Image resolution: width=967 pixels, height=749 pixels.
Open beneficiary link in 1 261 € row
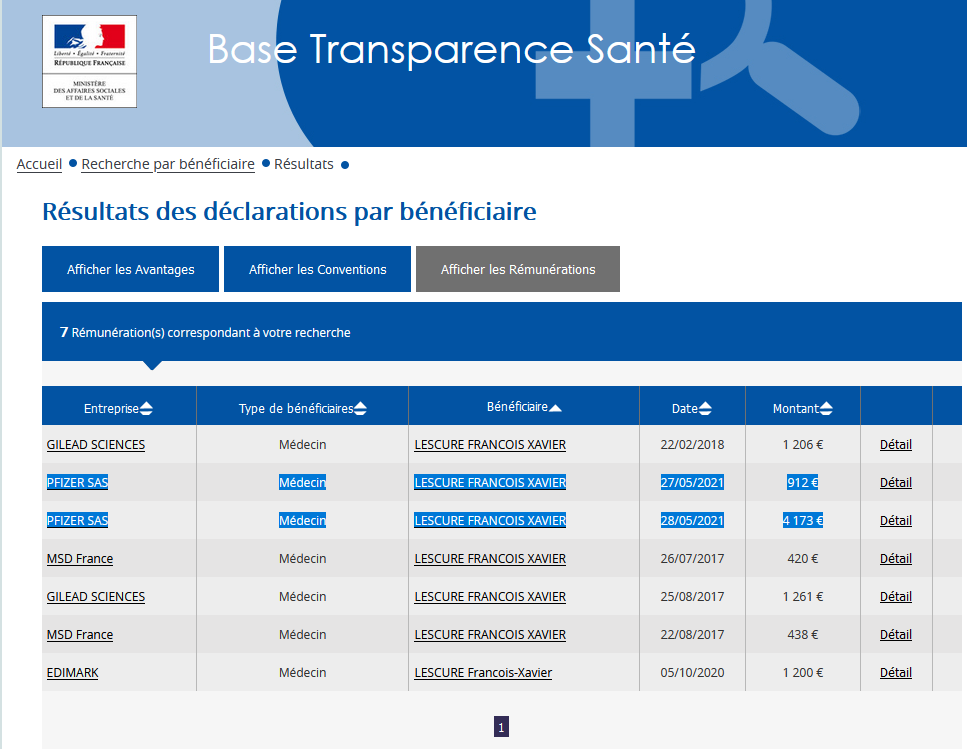coord(490,597)
